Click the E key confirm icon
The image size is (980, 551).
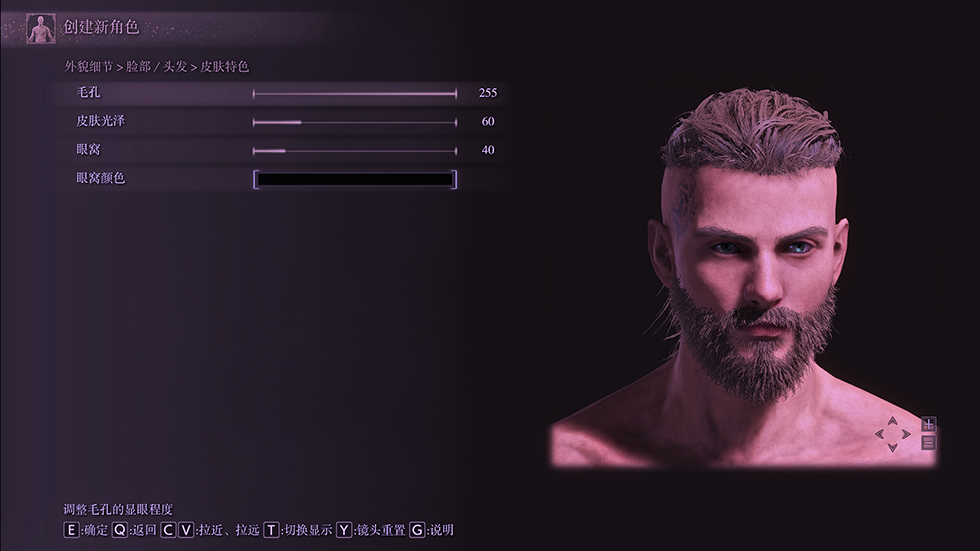[x=71, y=530]
